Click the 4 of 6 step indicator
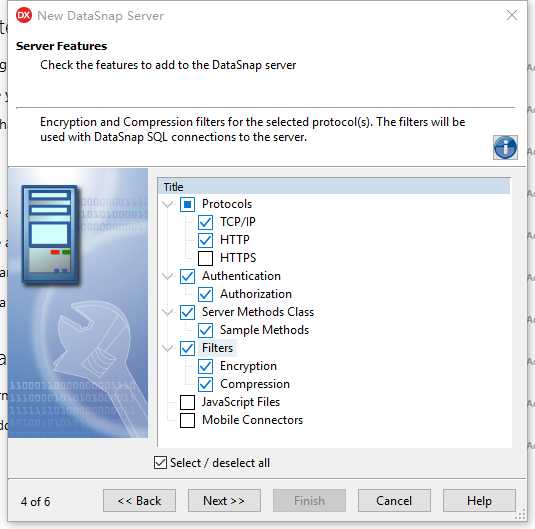The height and width of the screenshot is (529, 535). (x=35, y=502)
